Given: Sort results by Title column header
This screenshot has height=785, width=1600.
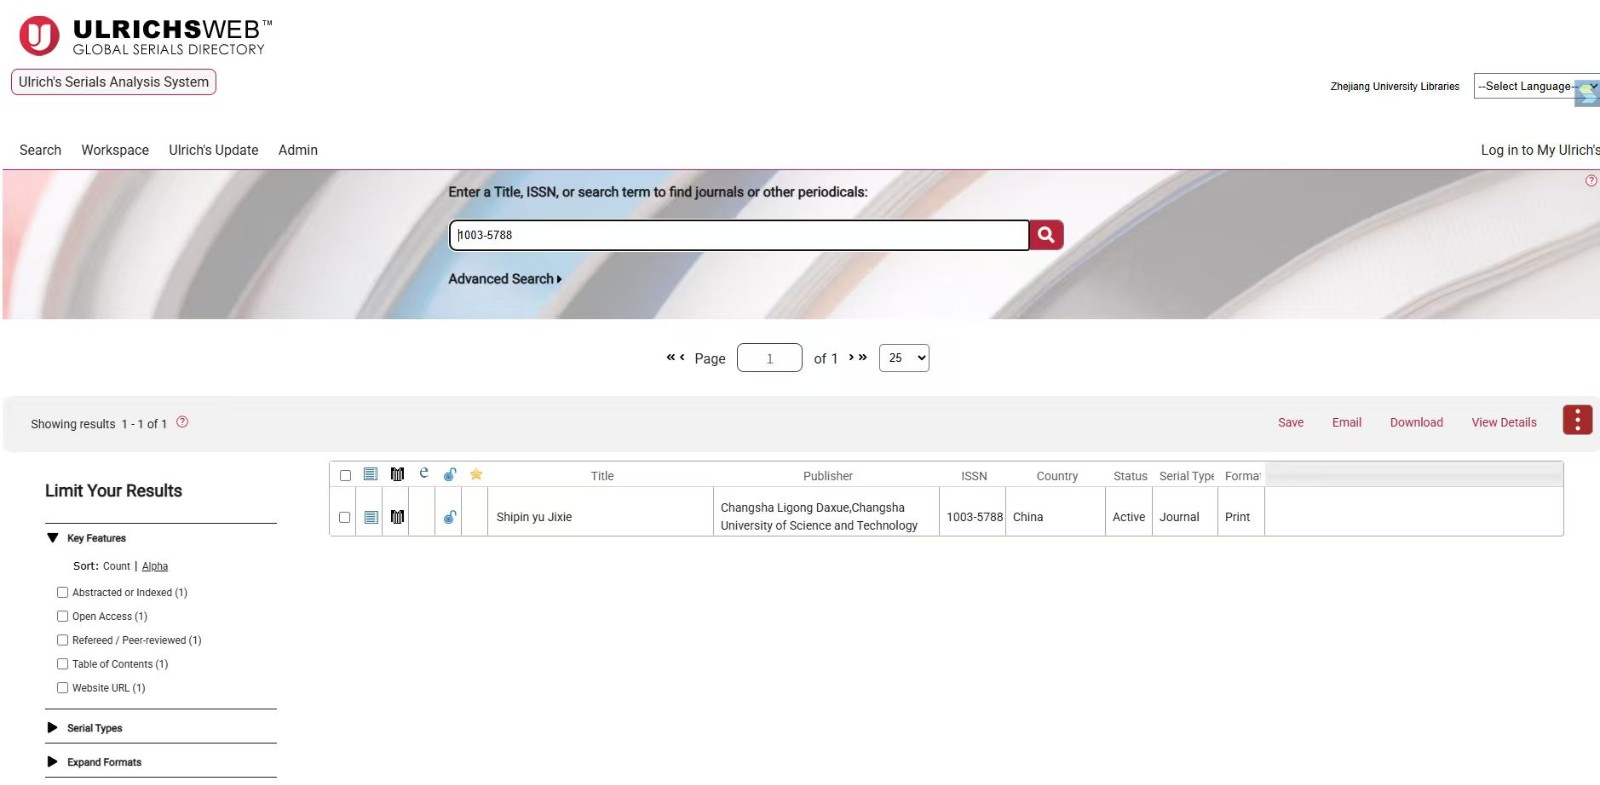Looking at the screenshot, I should [x=602, y=476].
